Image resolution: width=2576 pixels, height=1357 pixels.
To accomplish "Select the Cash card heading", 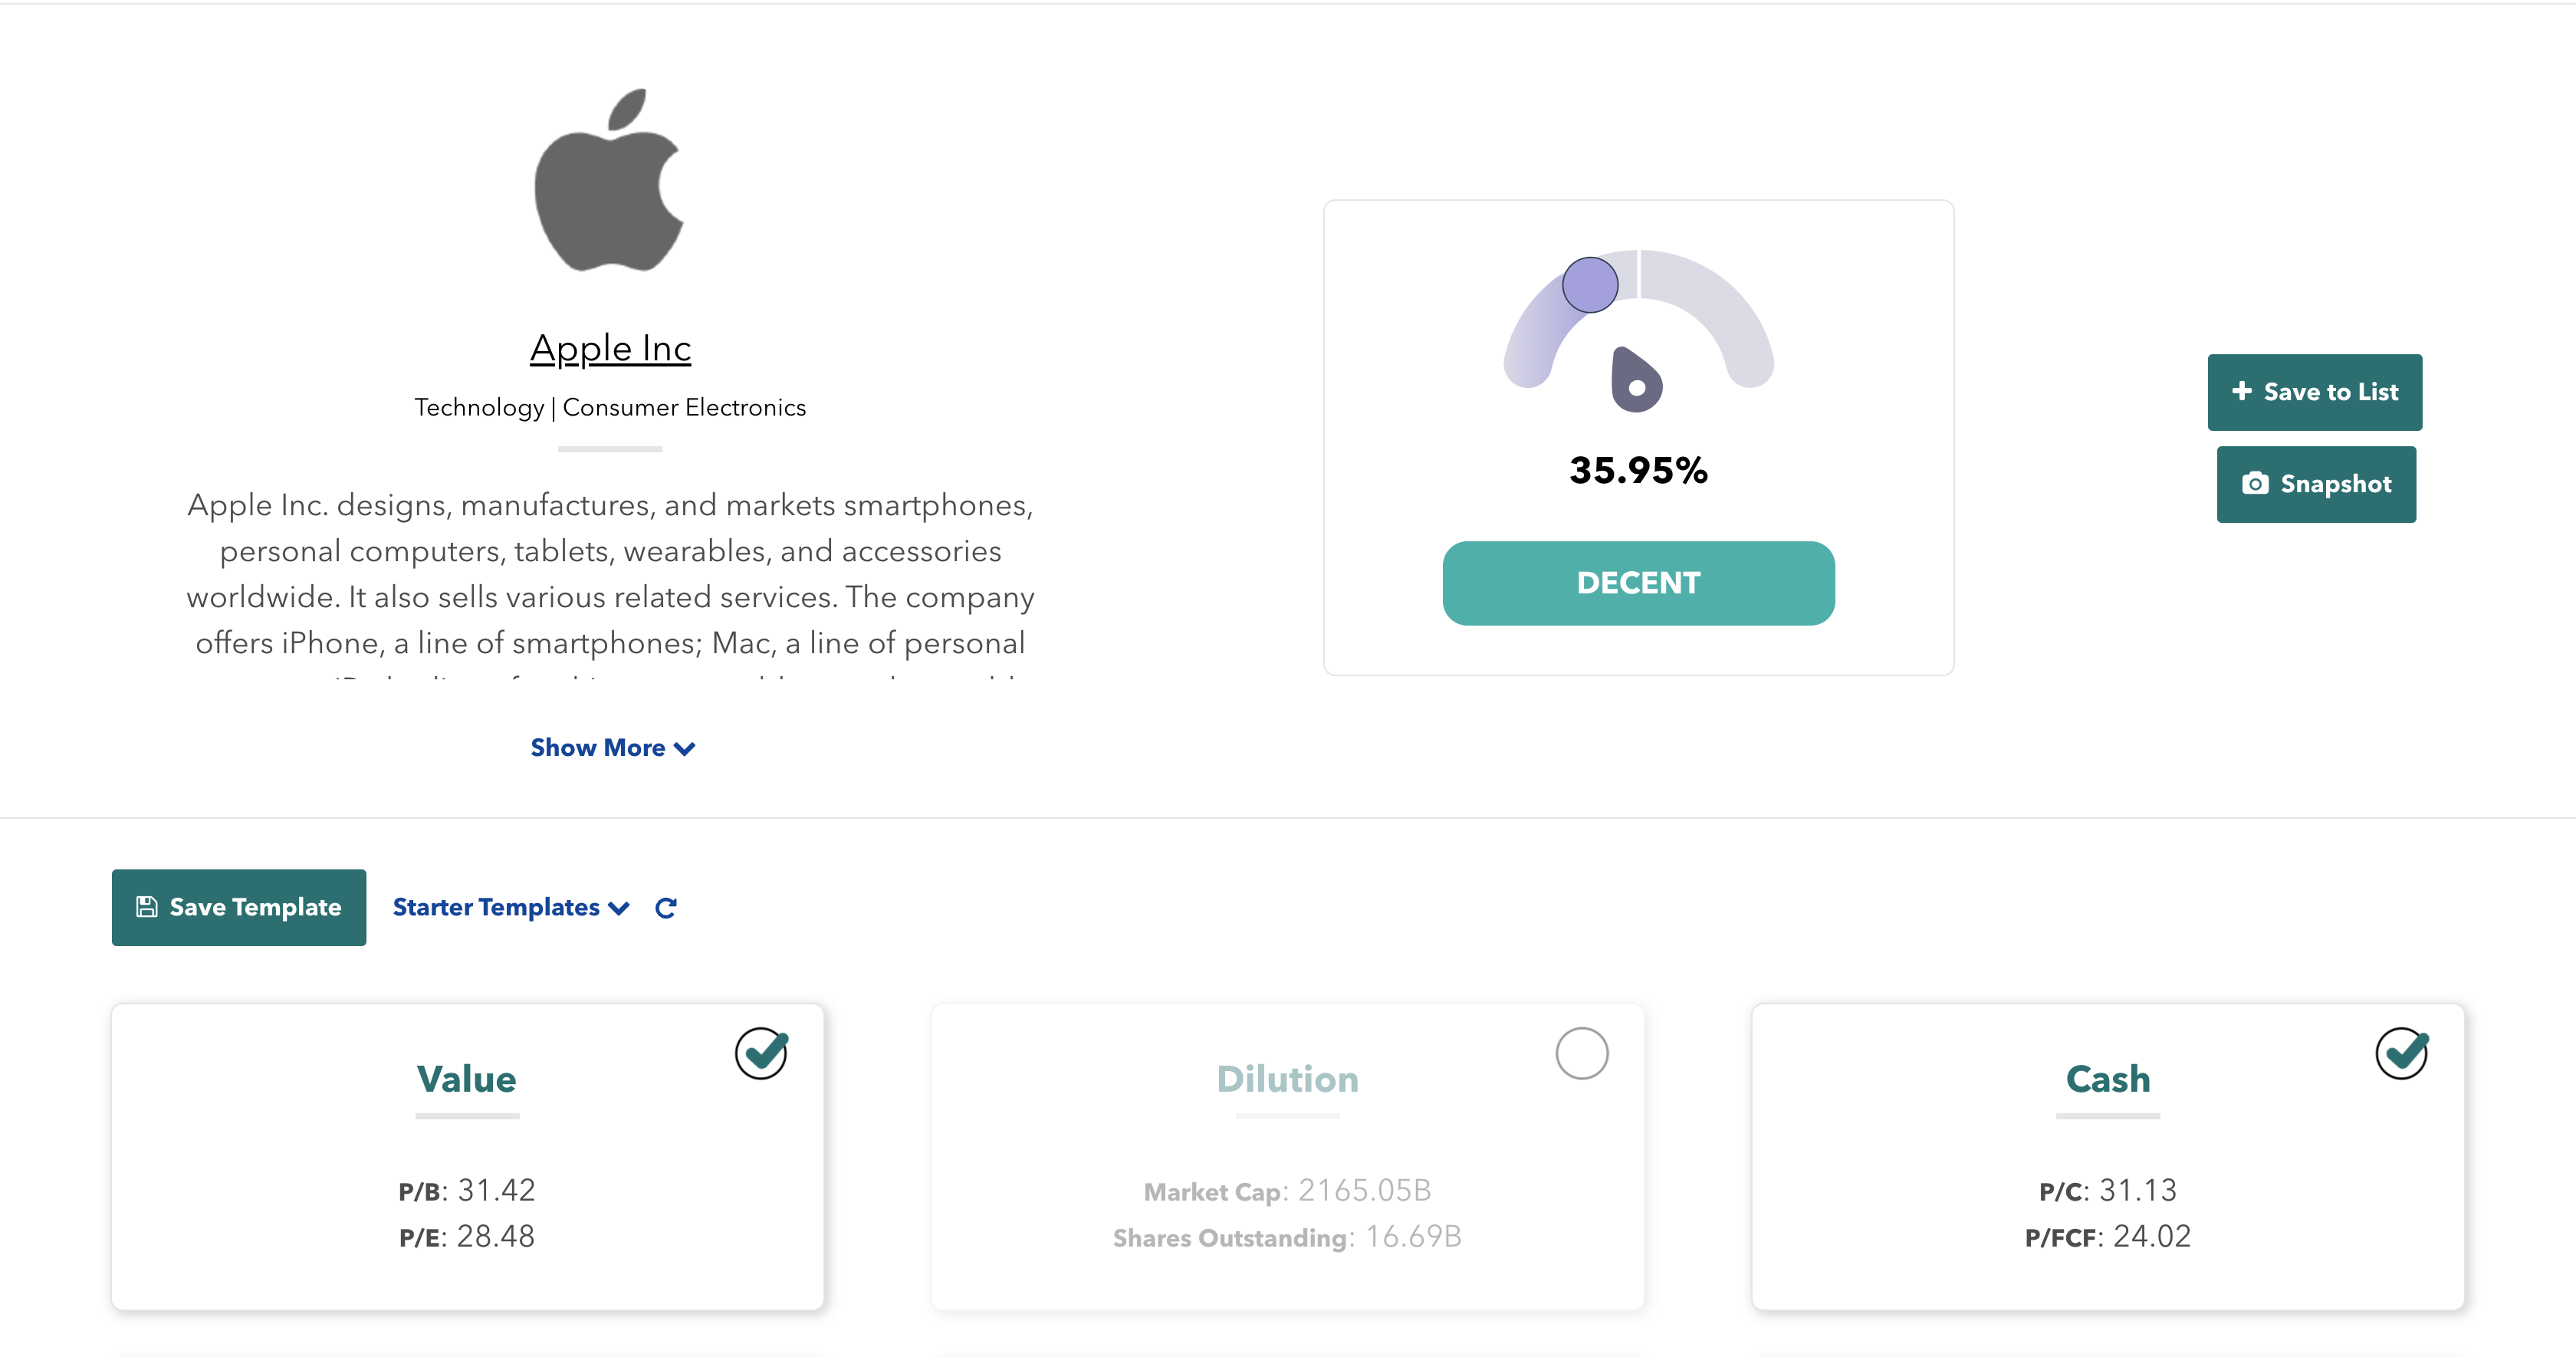I will [2107, 1079].
